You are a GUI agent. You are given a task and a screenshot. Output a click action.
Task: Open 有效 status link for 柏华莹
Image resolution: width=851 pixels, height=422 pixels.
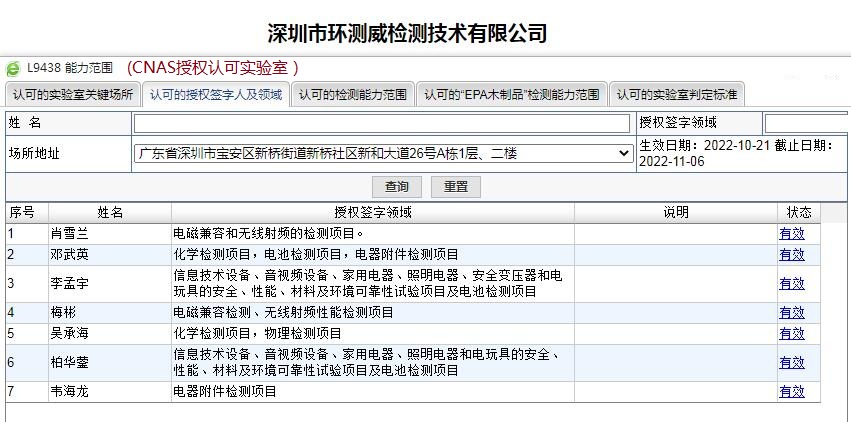(792, 362)
